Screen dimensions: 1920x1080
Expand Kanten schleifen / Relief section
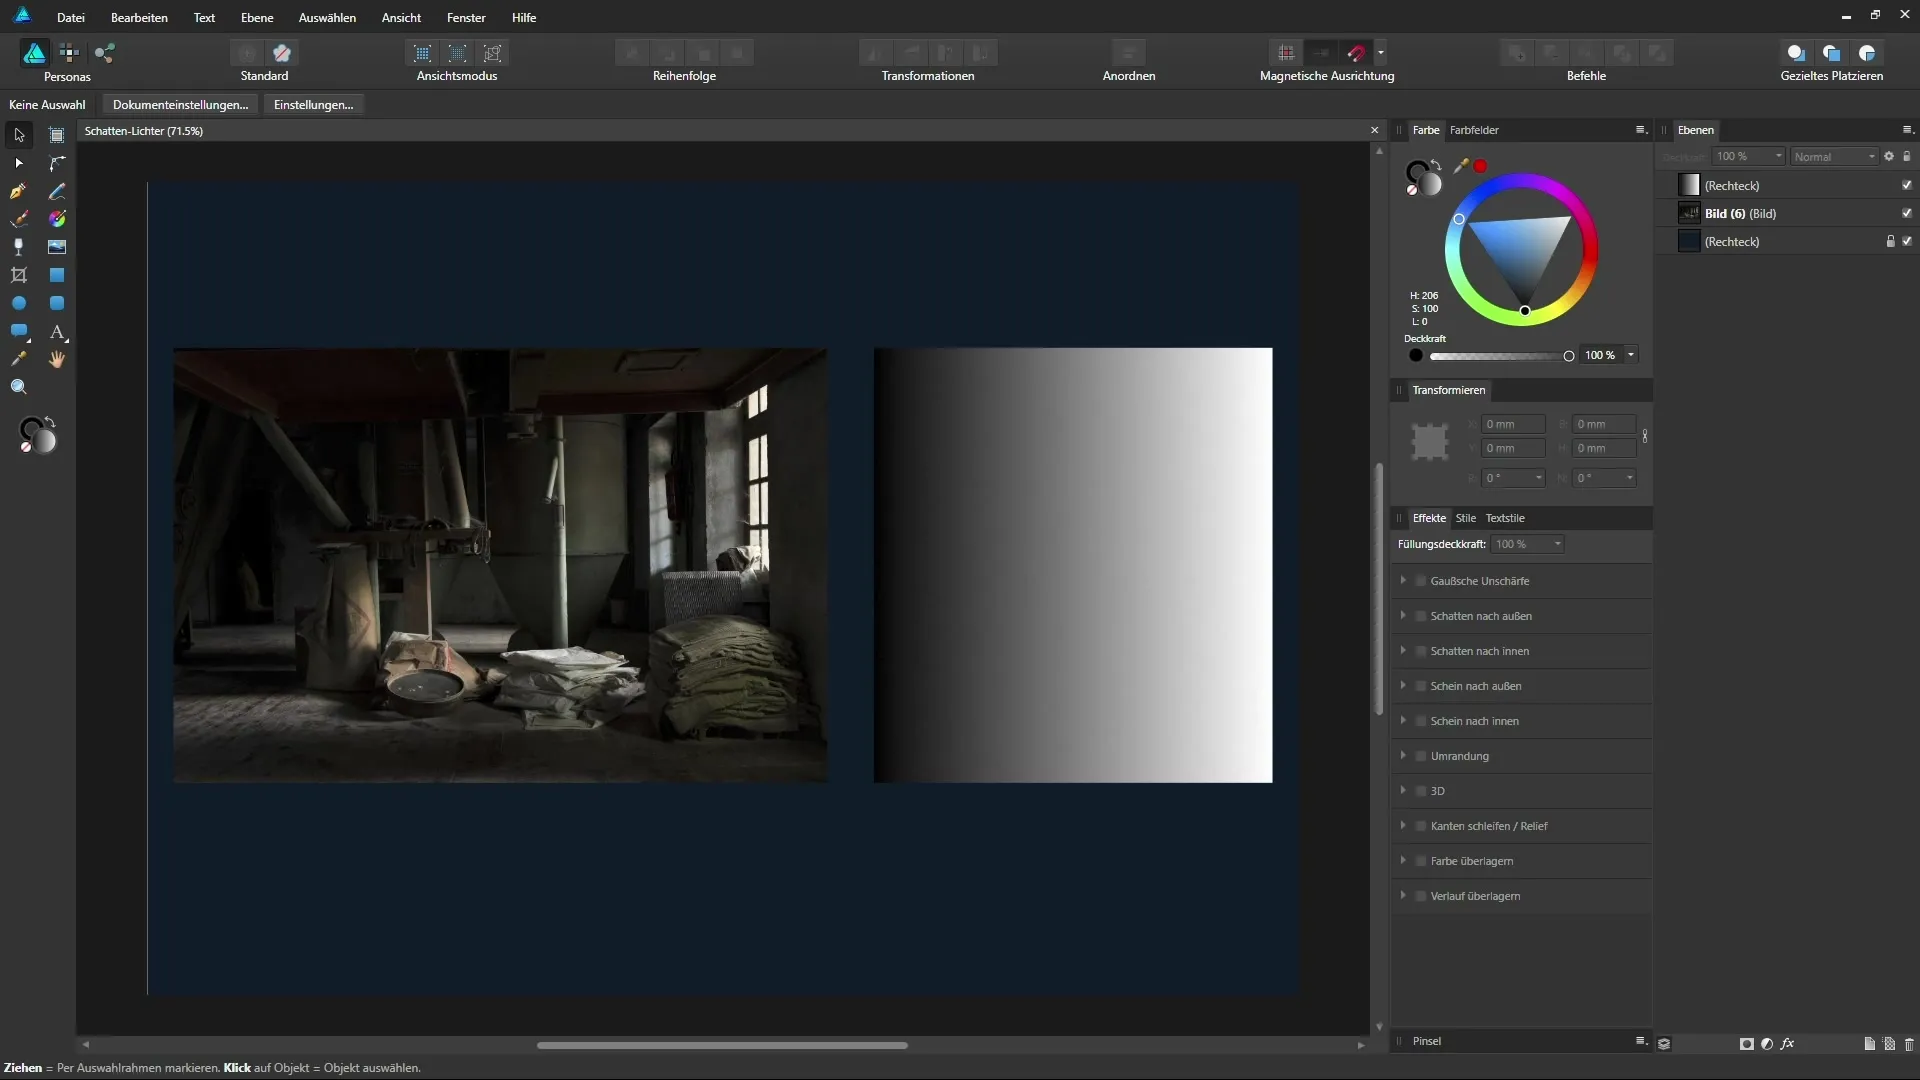click(x=1403, y=825)
